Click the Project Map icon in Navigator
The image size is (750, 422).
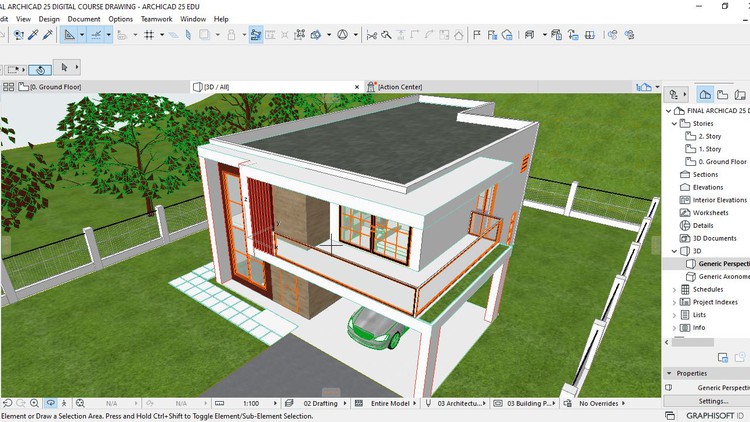pyautogui.click(x=706, y=94)
